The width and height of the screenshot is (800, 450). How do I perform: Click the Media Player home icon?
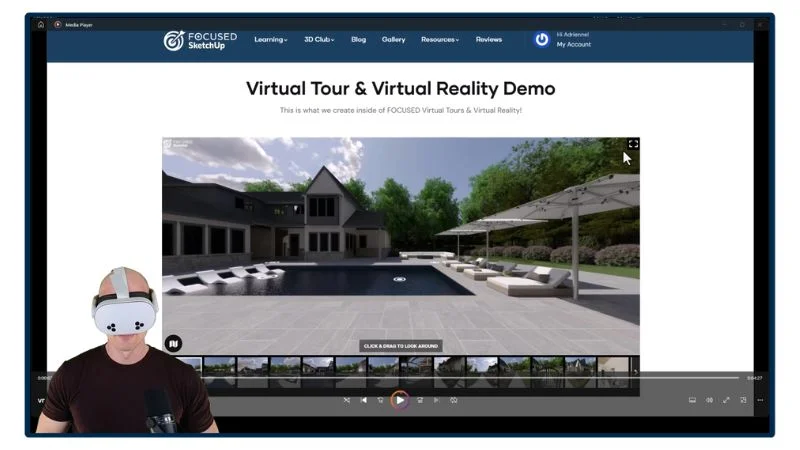(x=41, y=24)
